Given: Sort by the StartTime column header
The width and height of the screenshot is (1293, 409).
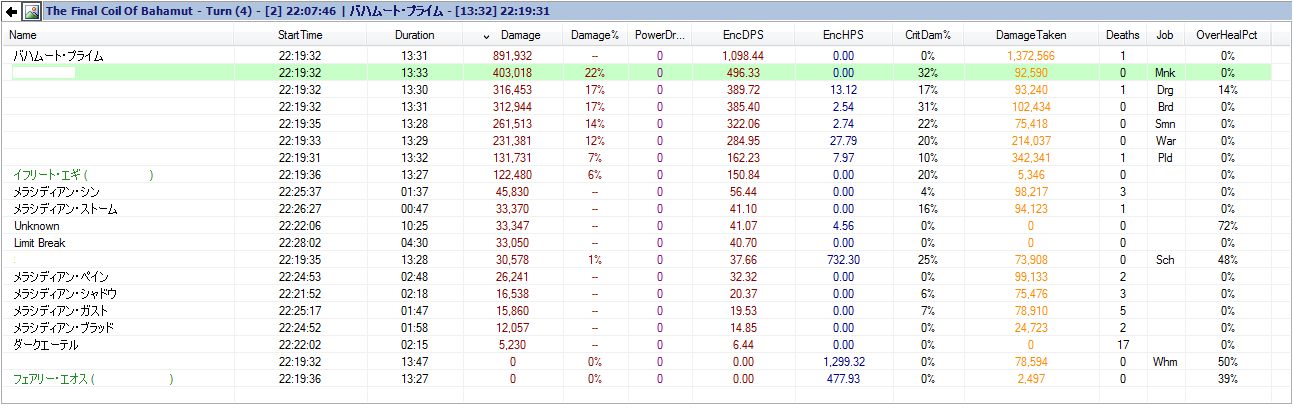Looking at the screenshot, I should [x=300, y=35].
